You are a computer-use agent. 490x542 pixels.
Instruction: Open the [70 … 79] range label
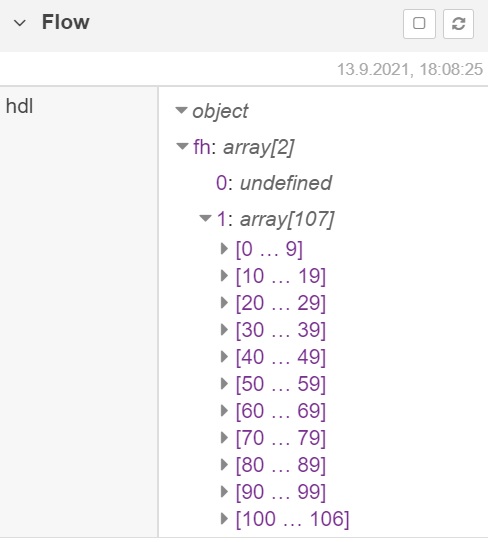(x=281, y=438)
